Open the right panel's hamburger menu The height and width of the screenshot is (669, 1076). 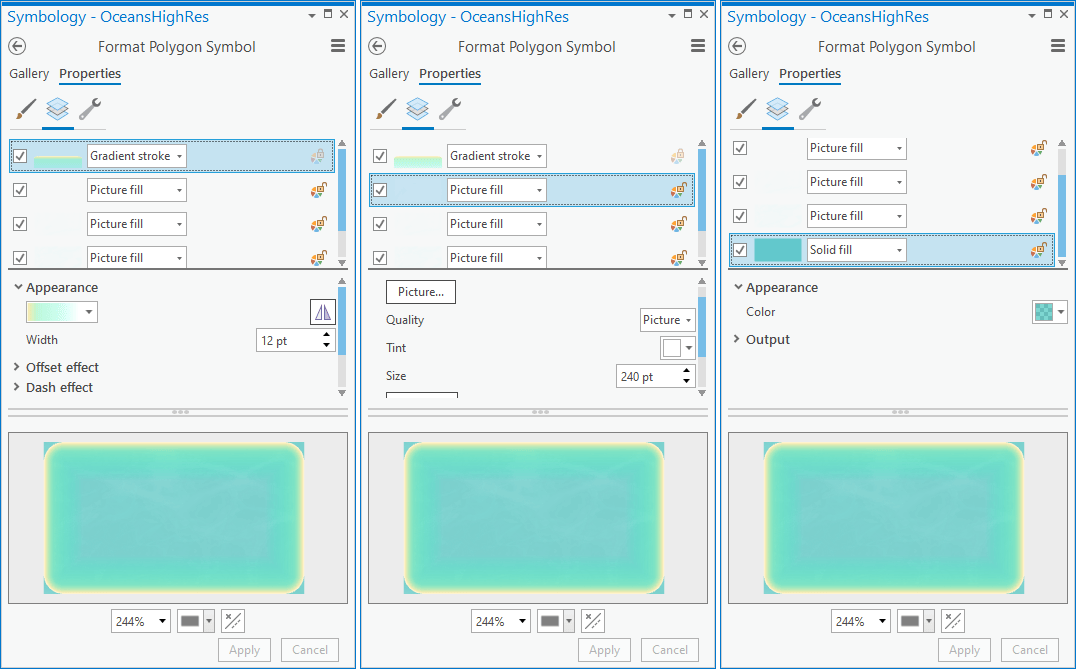pyautogui.click(x=1057, y=46)
